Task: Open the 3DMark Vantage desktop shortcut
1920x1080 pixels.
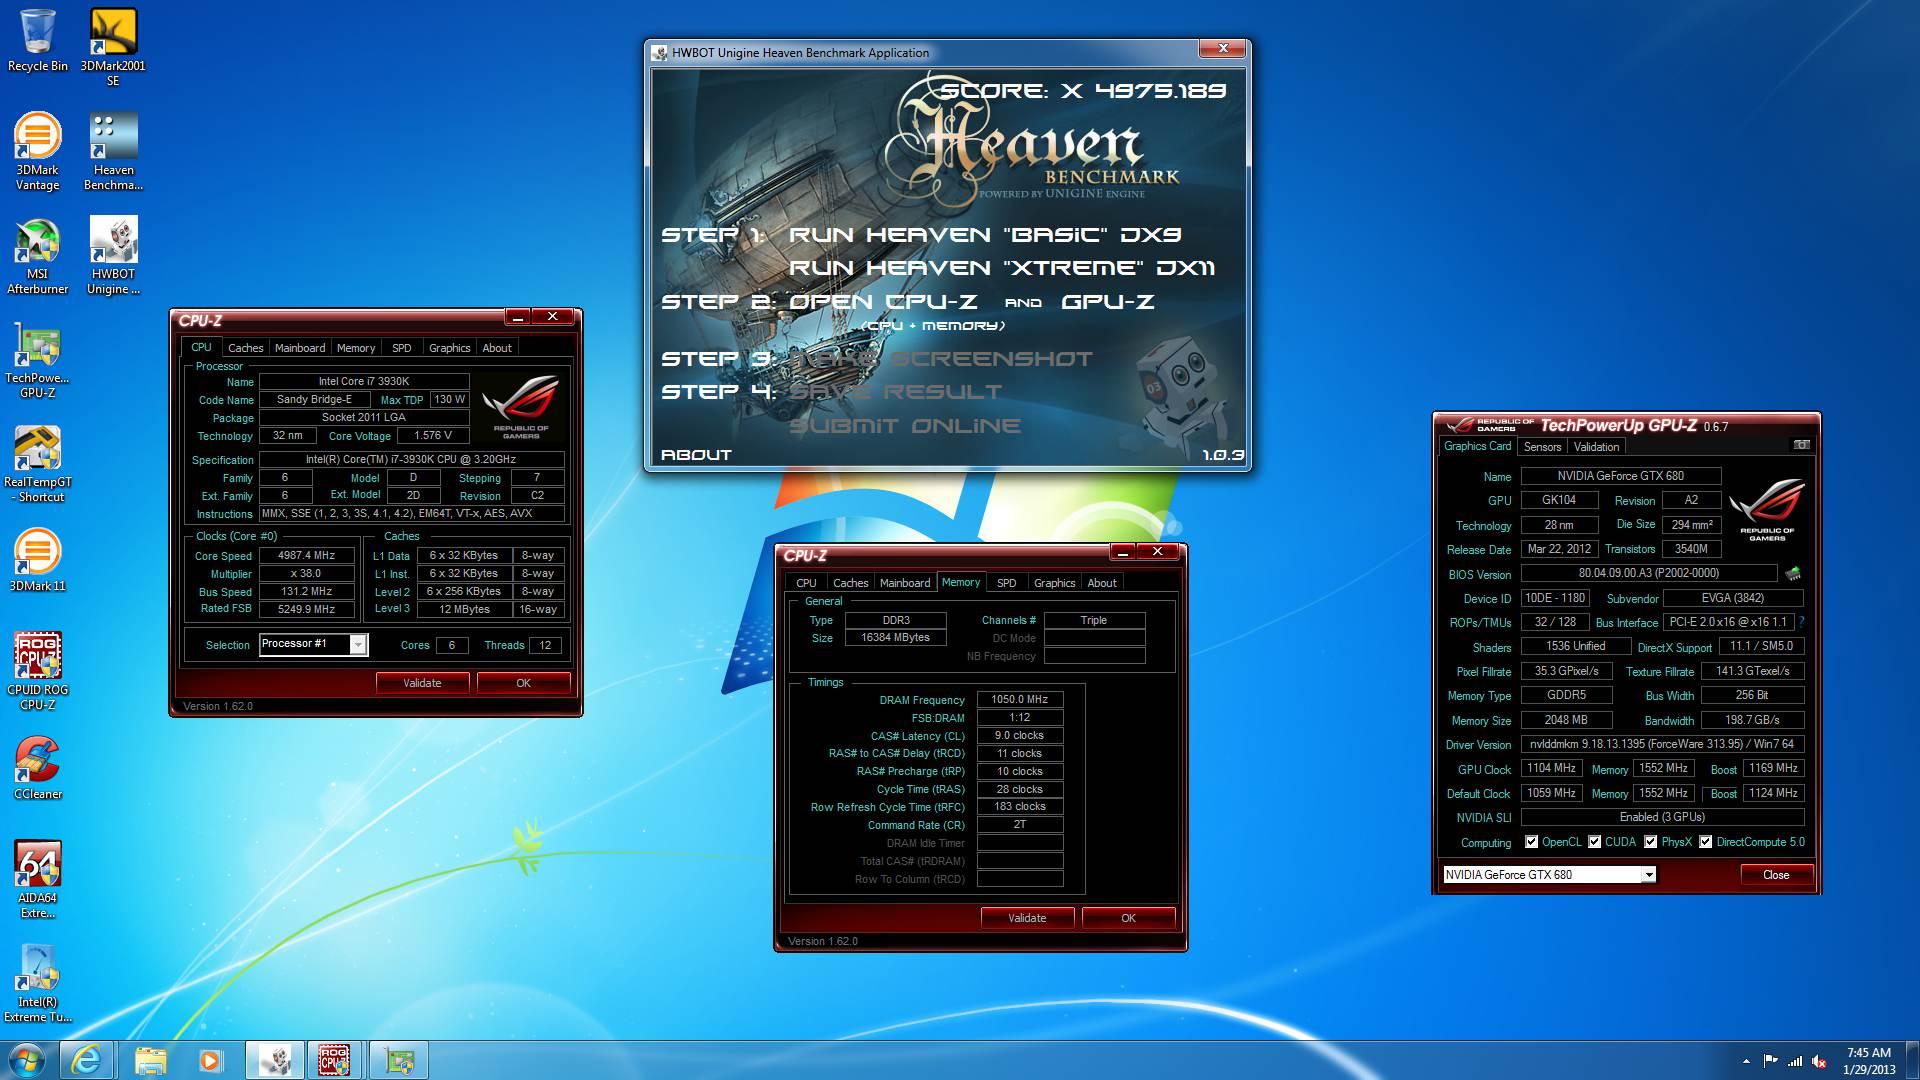Action: pyautogui.click(x=38, y=152)
